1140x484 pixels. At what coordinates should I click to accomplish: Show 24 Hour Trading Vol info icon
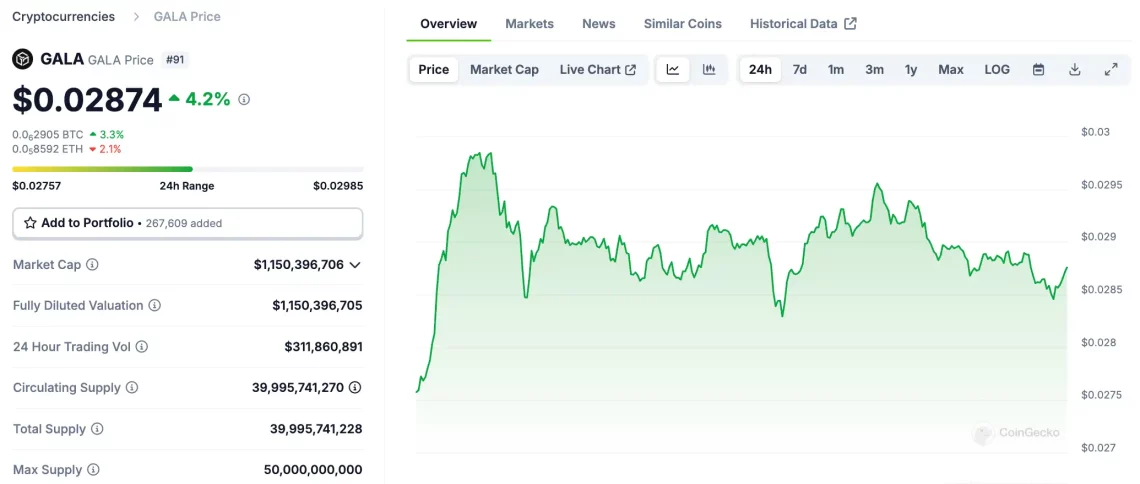pyautogui.click(x=142, y=347)
